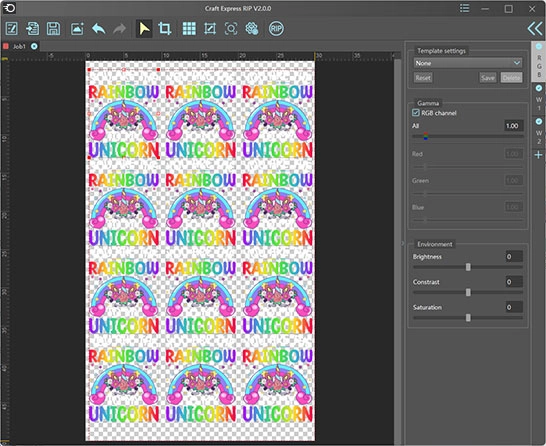
Task: Click the save disk icon
Action: 53,29
